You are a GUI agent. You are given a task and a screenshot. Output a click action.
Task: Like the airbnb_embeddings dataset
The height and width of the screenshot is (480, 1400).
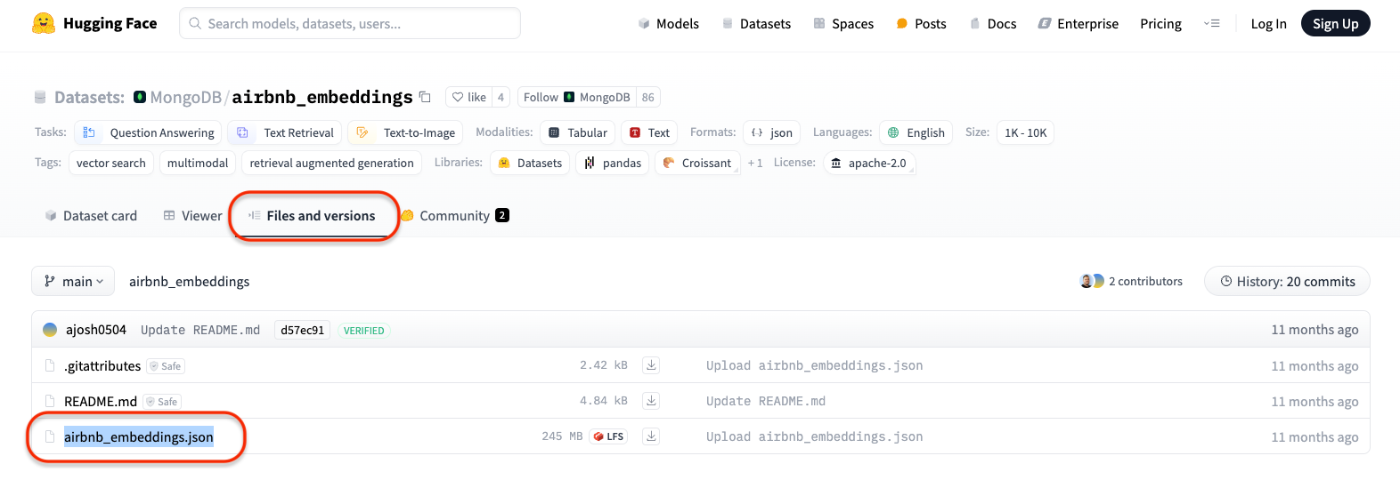[x=468, y=97]
